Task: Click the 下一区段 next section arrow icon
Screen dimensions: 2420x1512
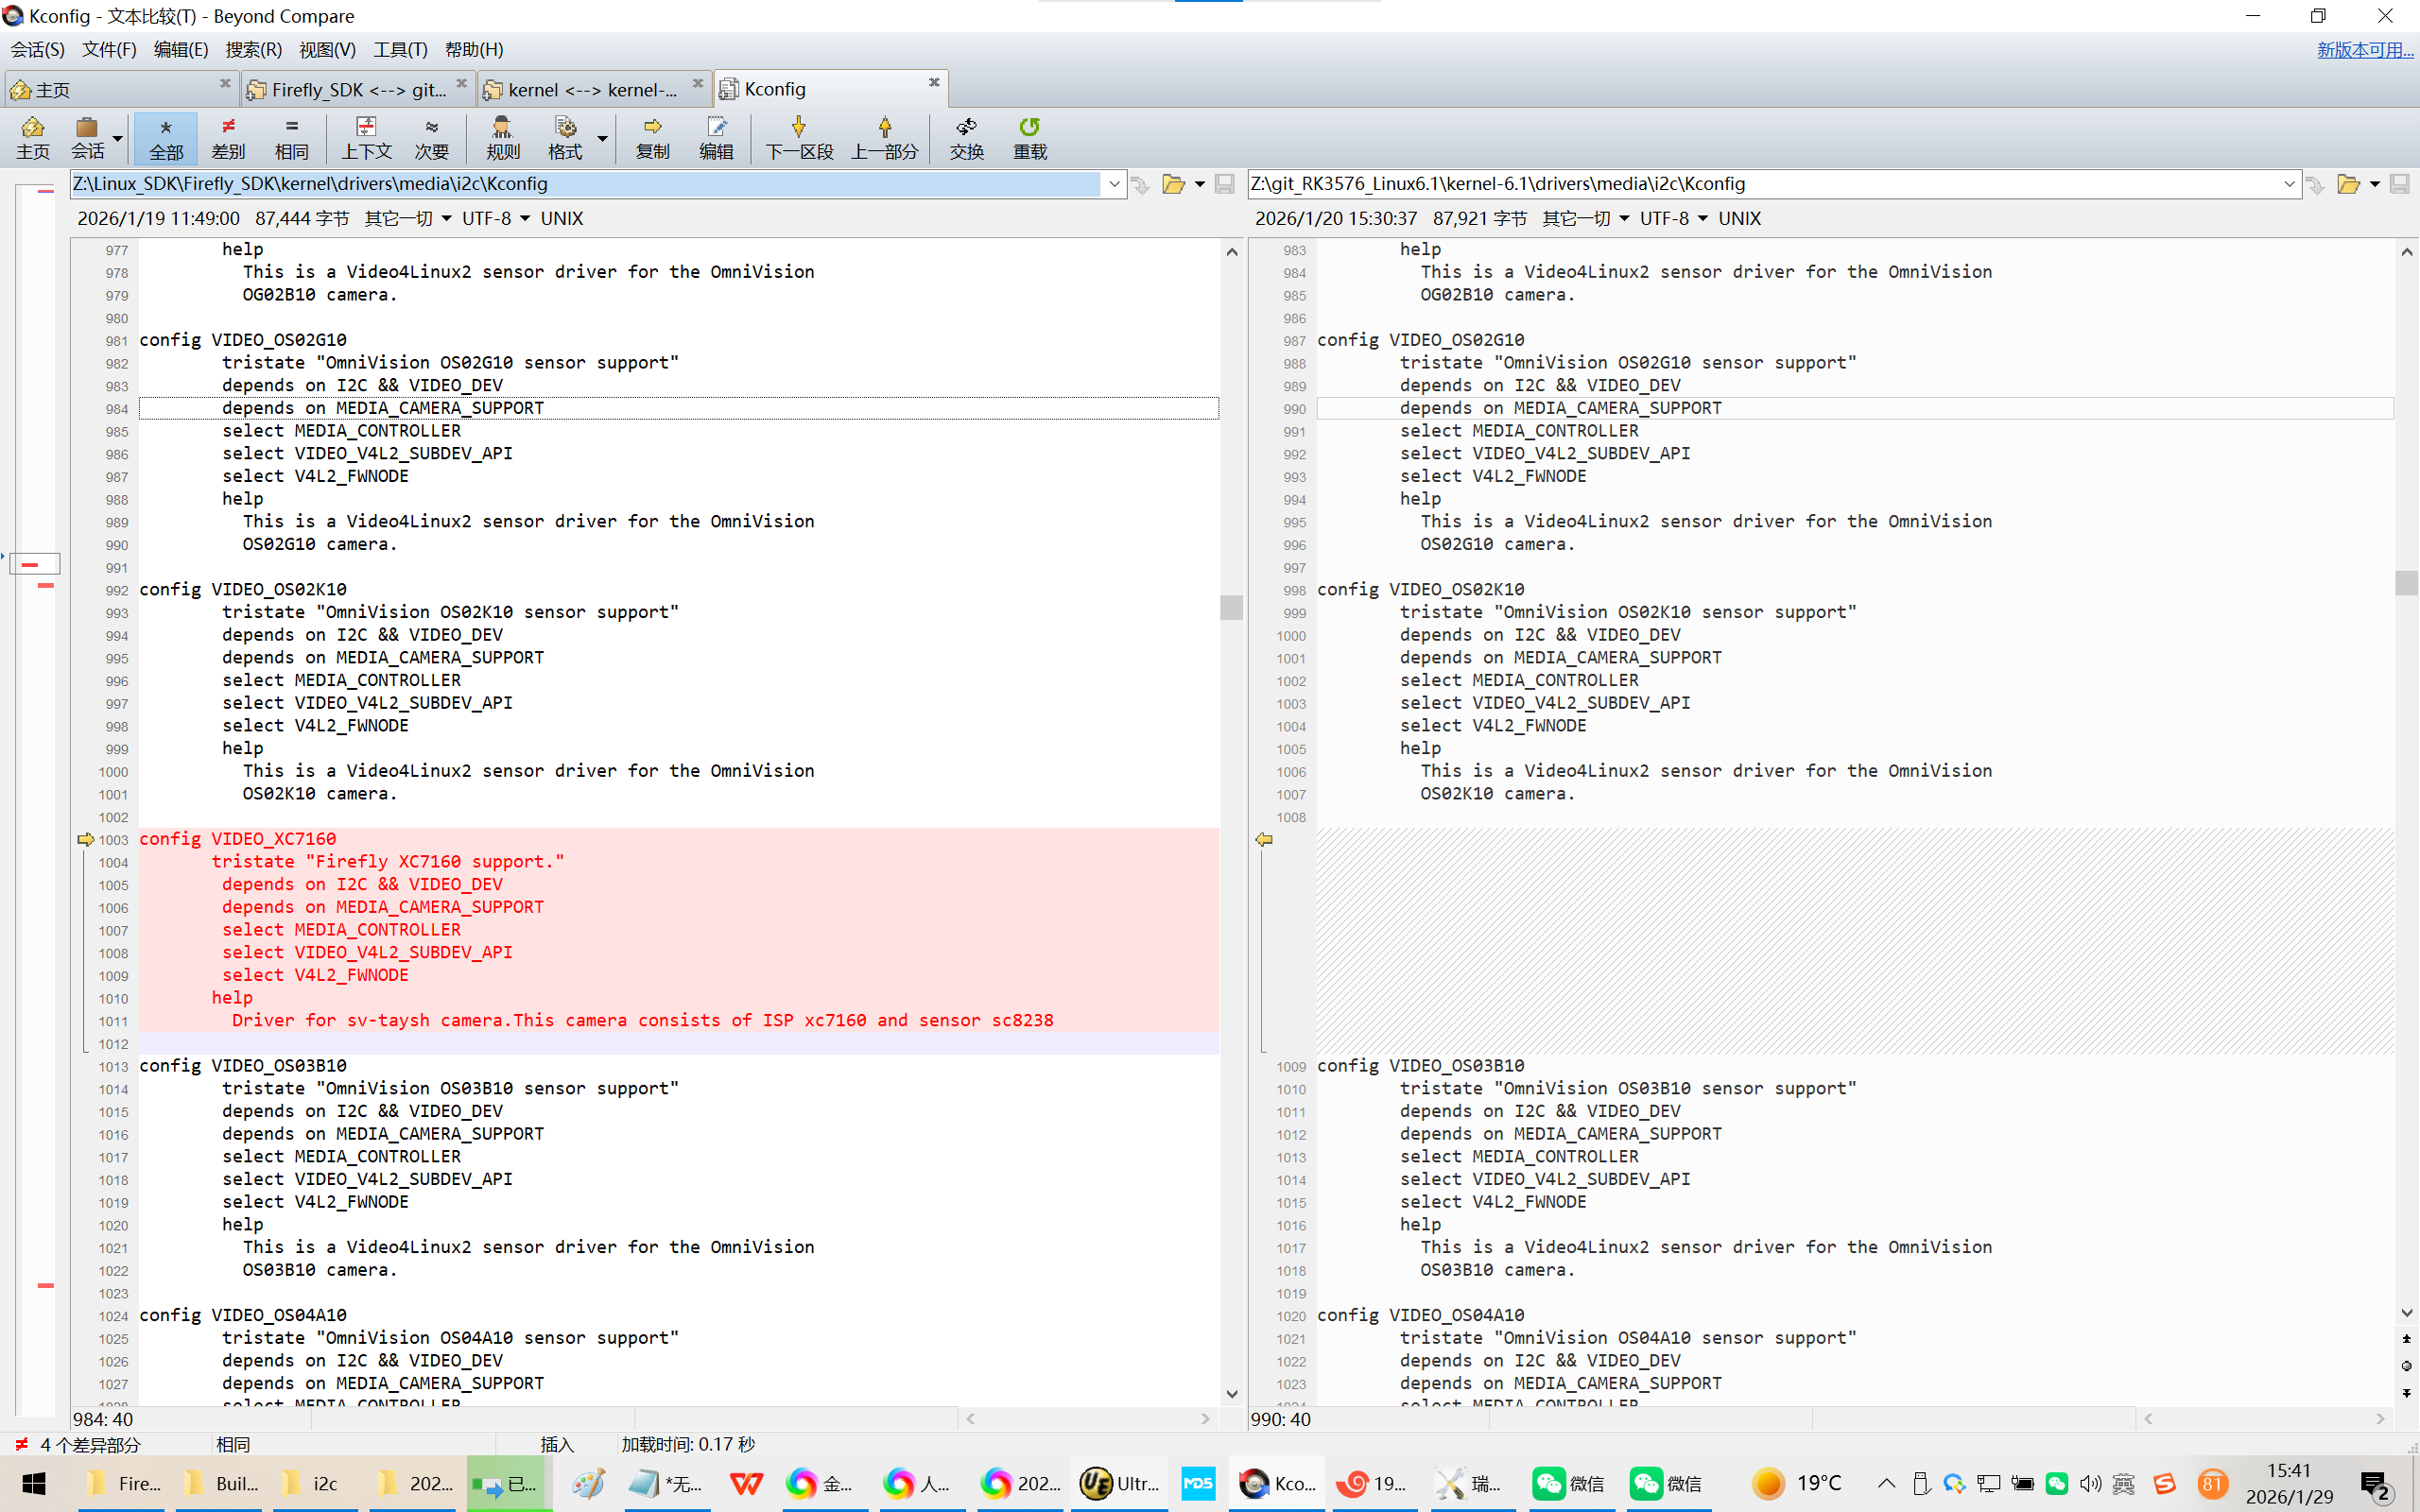Action: pos(798,127)
